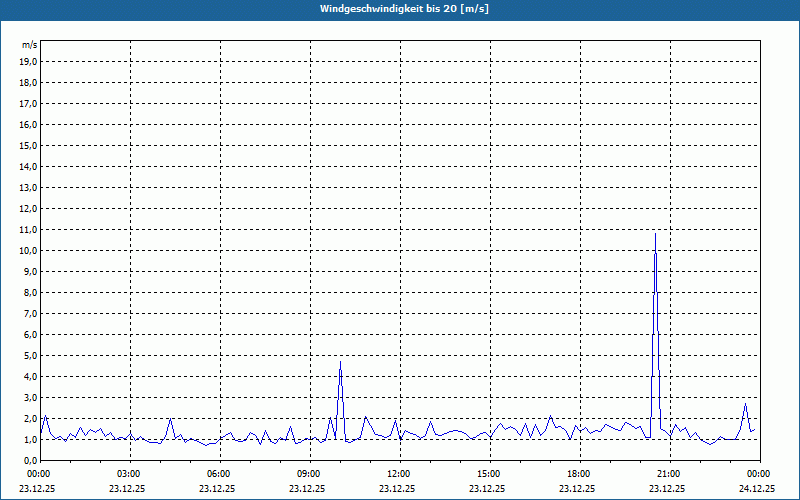Viewport: 800px width, 500px height.
Task: Click the 10,0 value on the y-axis
Action: tap(28, 250)
